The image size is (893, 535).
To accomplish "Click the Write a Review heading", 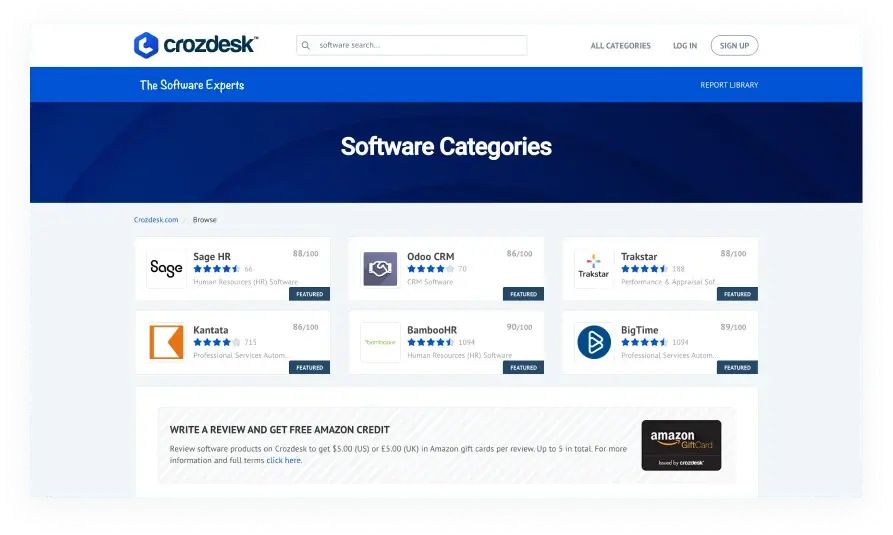I will click(x=280, y=430).
